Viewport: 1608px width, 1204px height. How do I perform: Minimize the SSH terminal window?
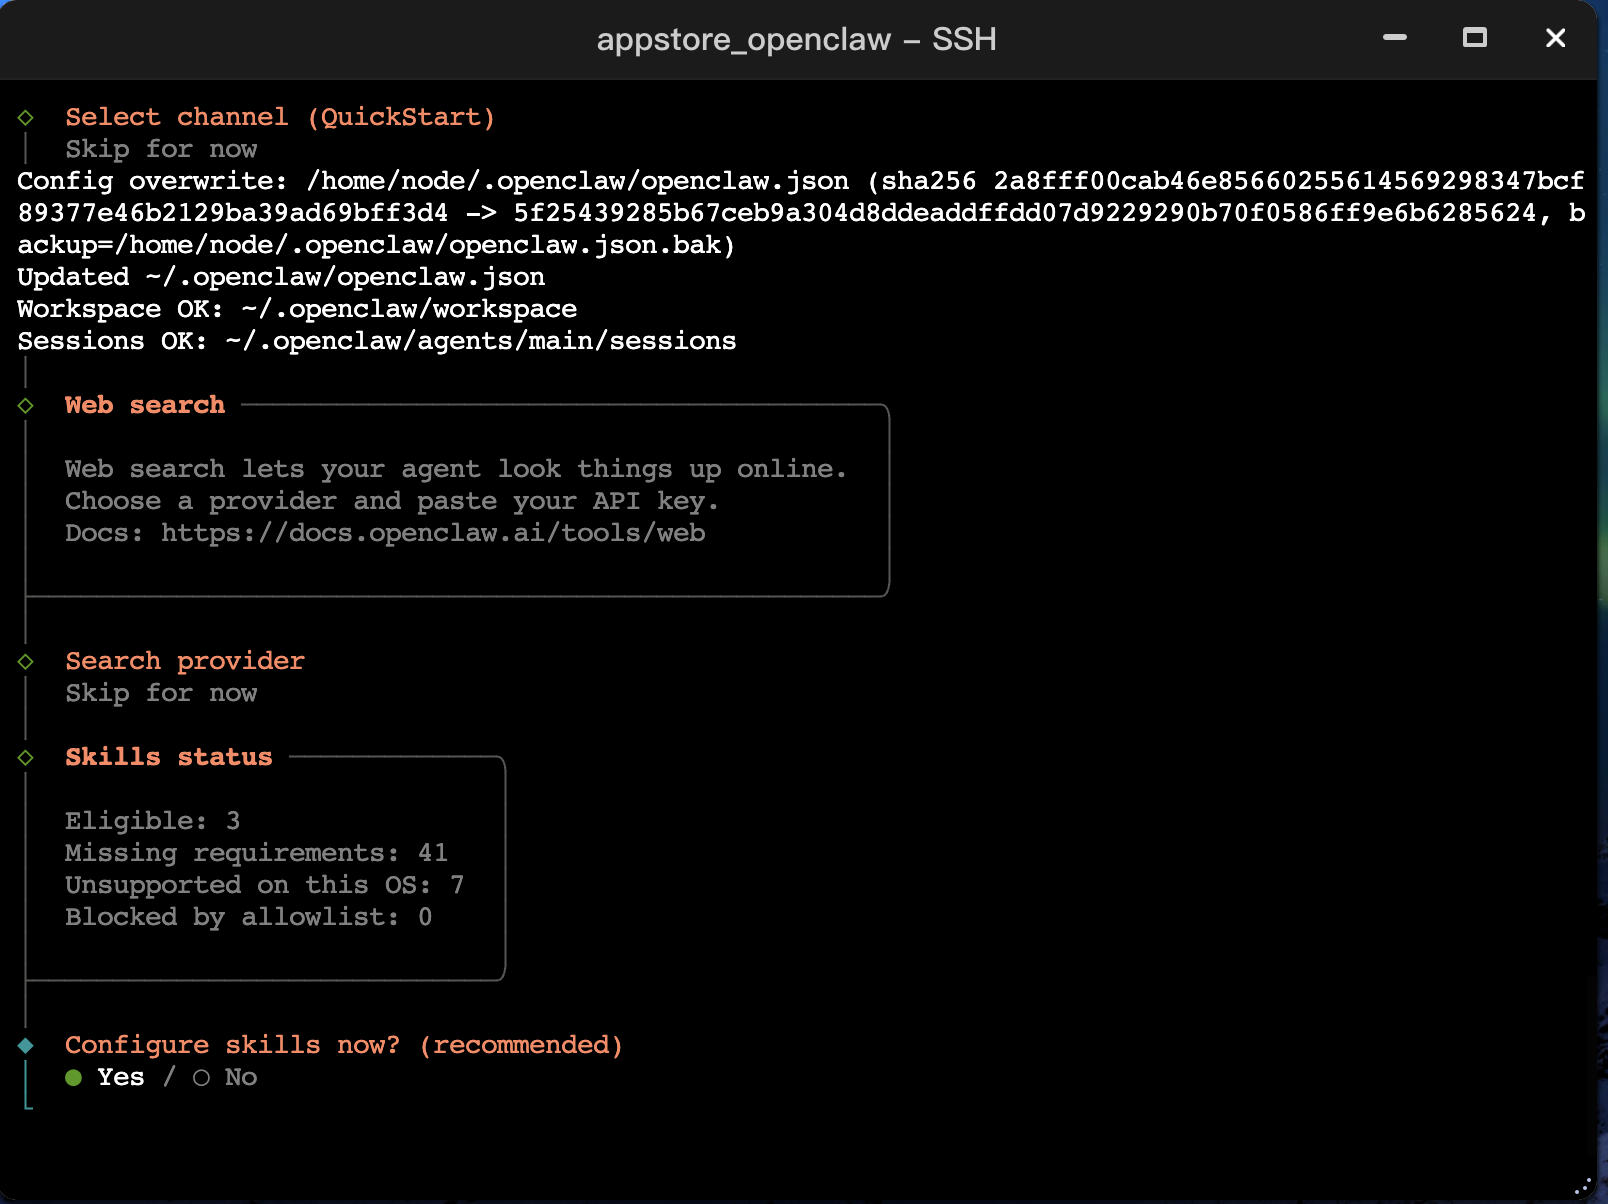tap(1395, 38)
